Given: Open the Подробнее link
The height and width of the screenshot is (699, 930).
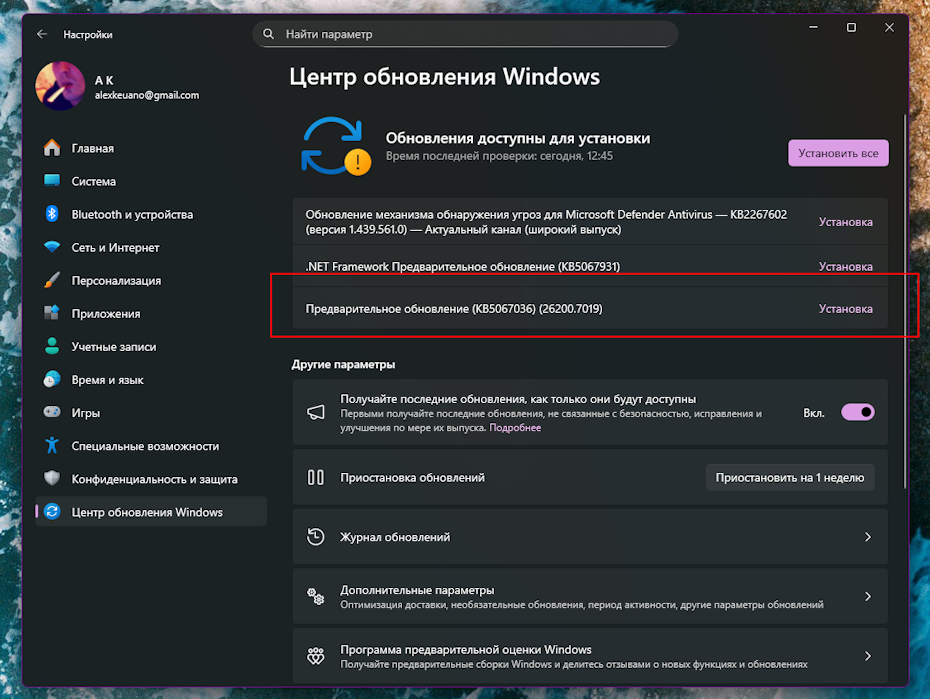Looking at the screenshot, I should [515, 428].
